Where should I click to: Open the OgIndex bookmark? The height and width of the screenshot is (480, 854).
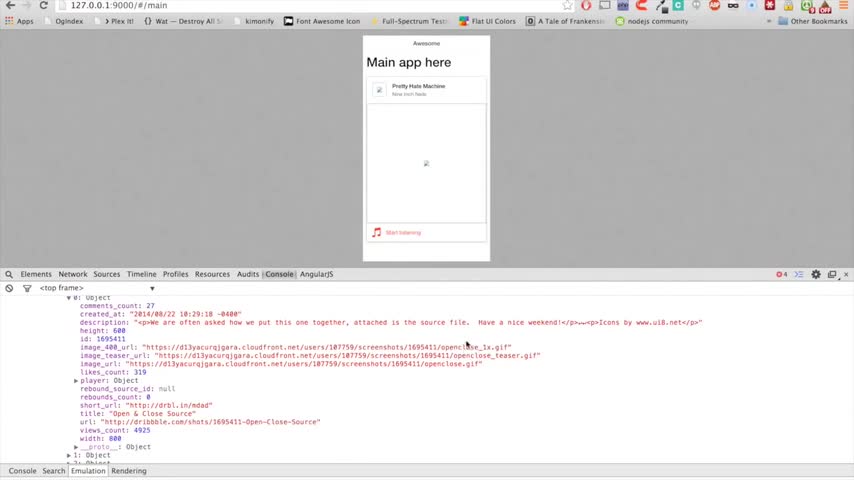pyautogui.click(x=64, y=21)
